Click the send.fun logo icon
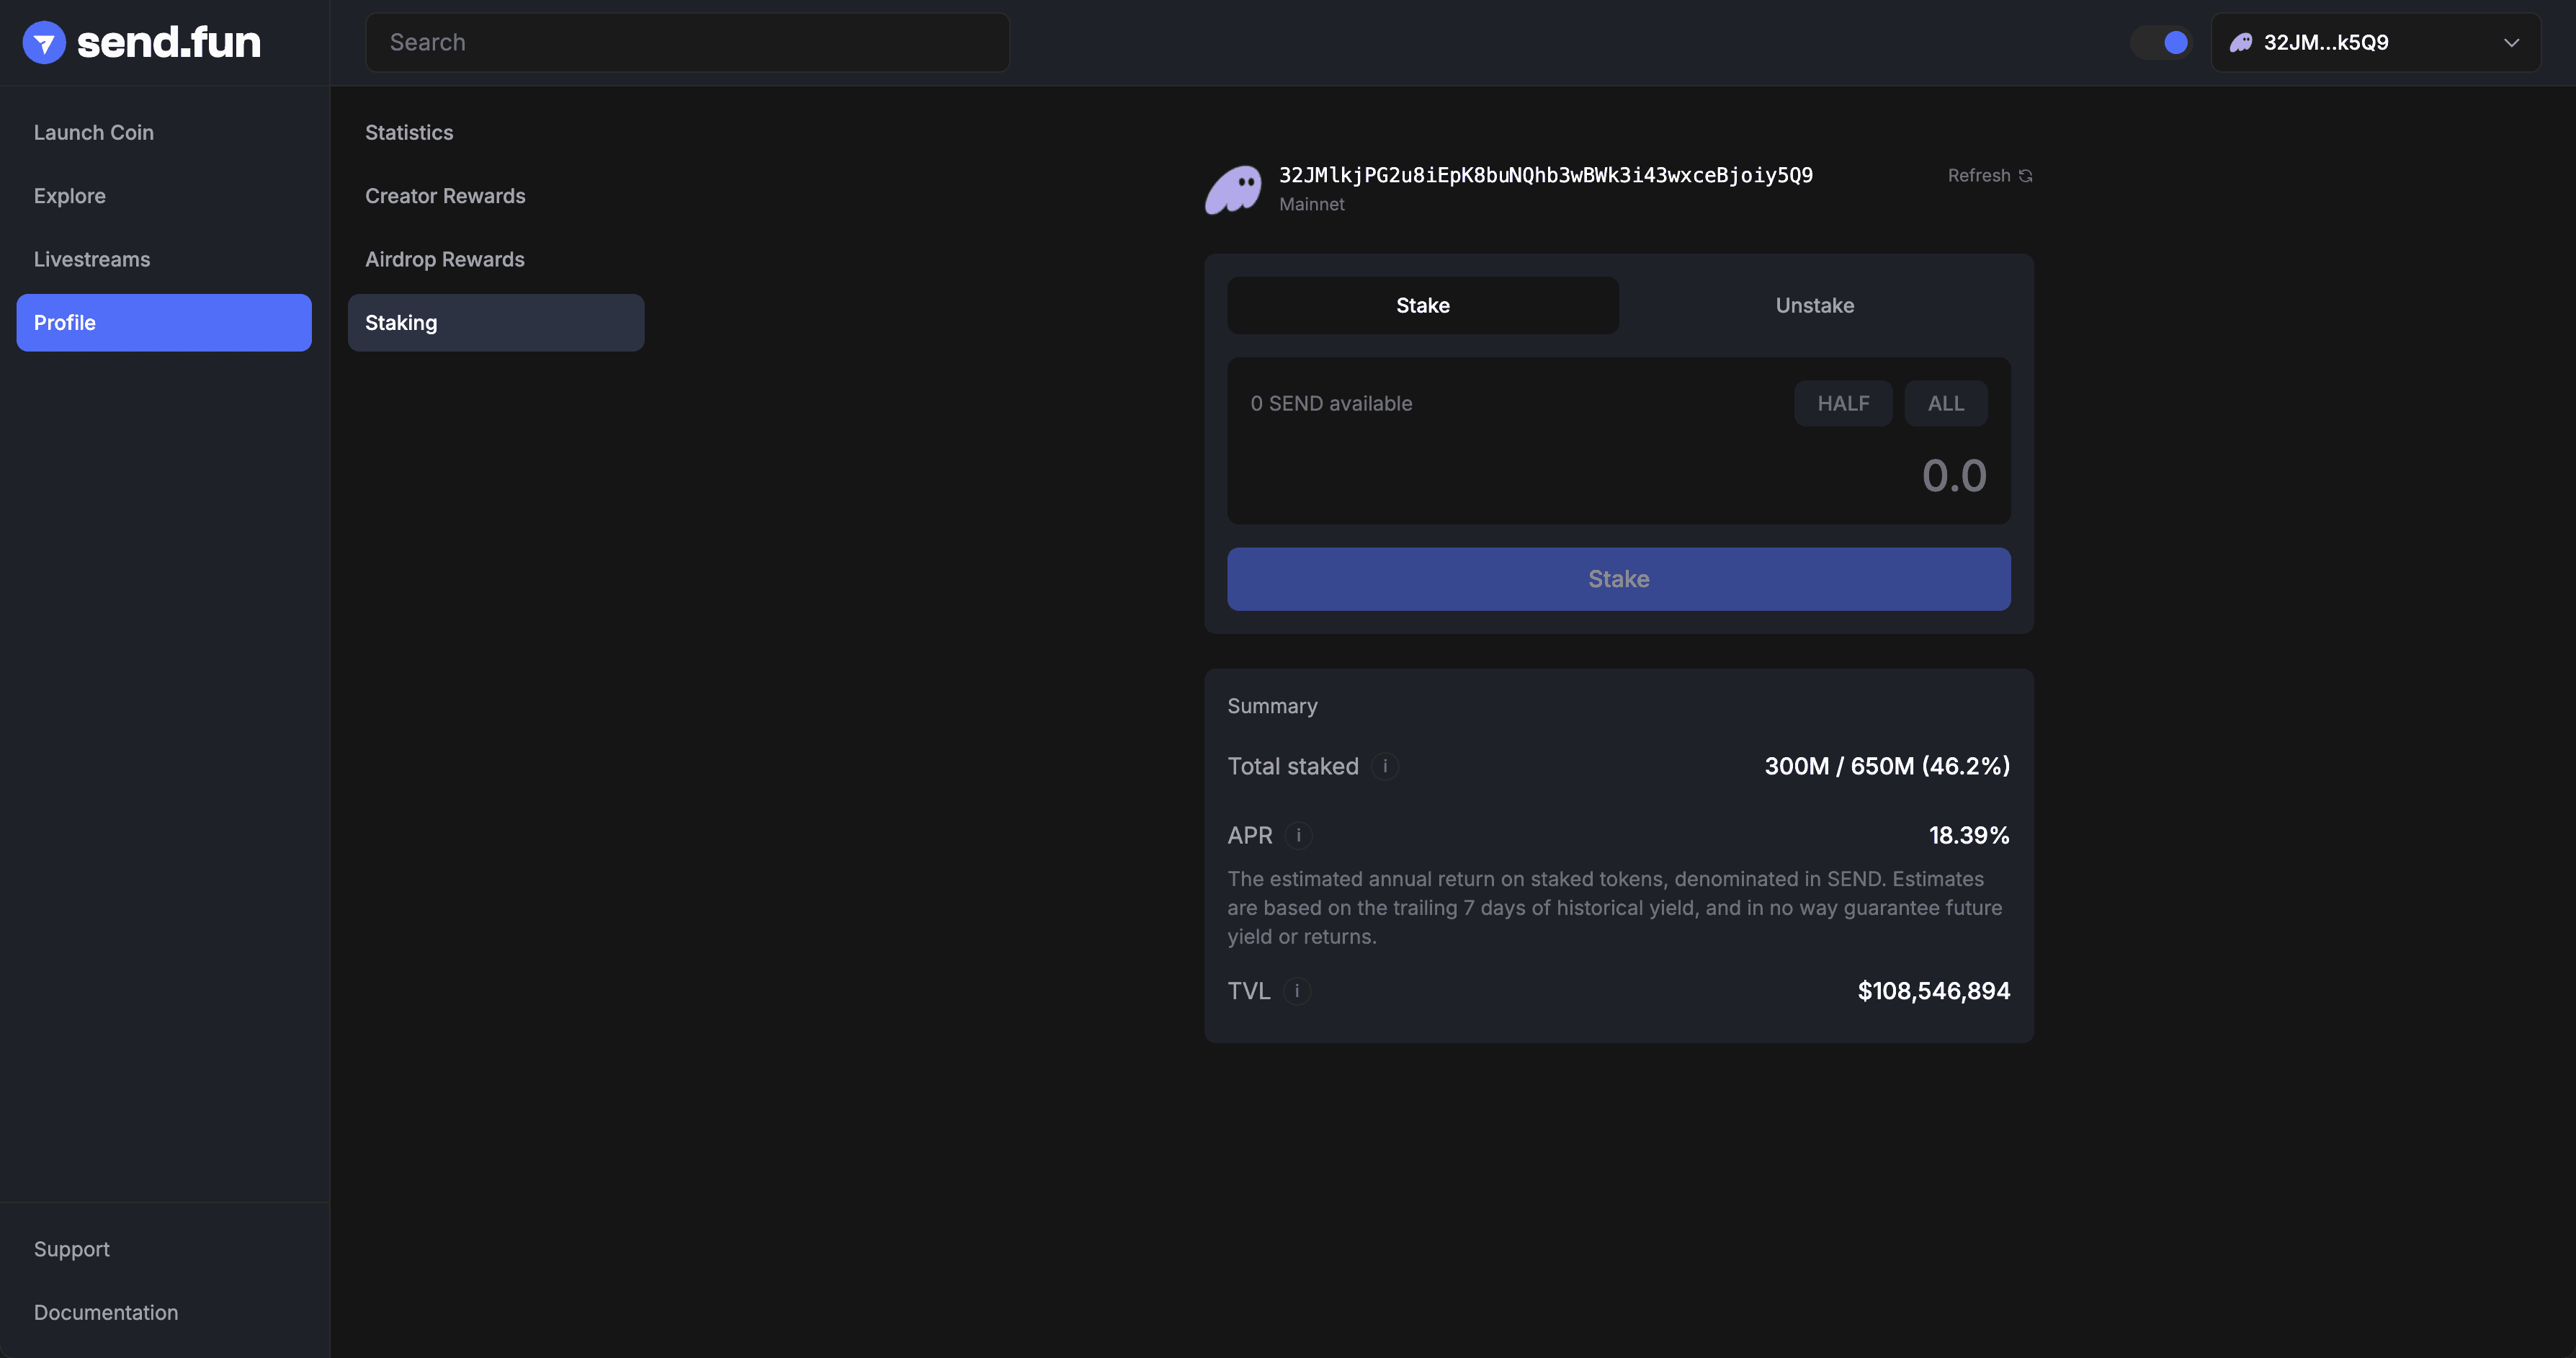This screenshot has width=2576, height=1358. click(44, 42)
